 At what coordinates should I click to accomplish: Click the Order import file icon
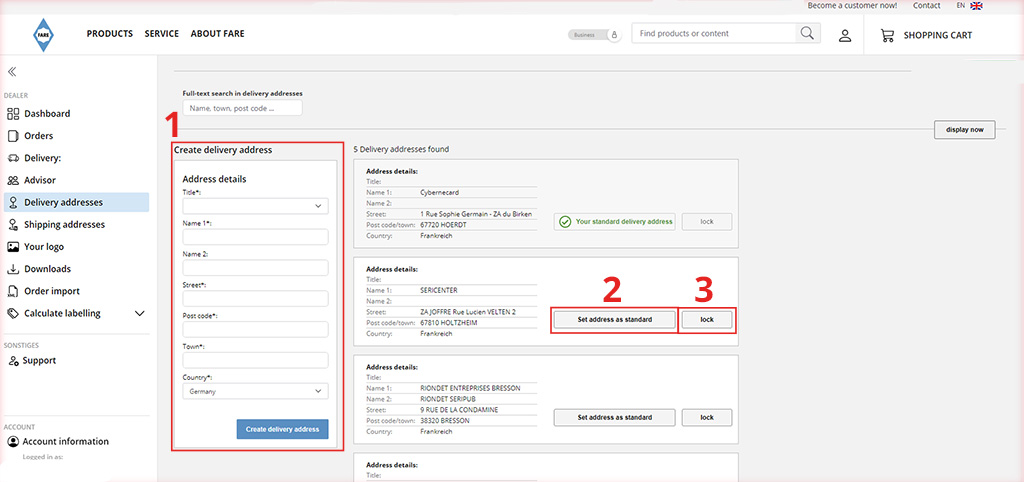click(x=13, y=291)
